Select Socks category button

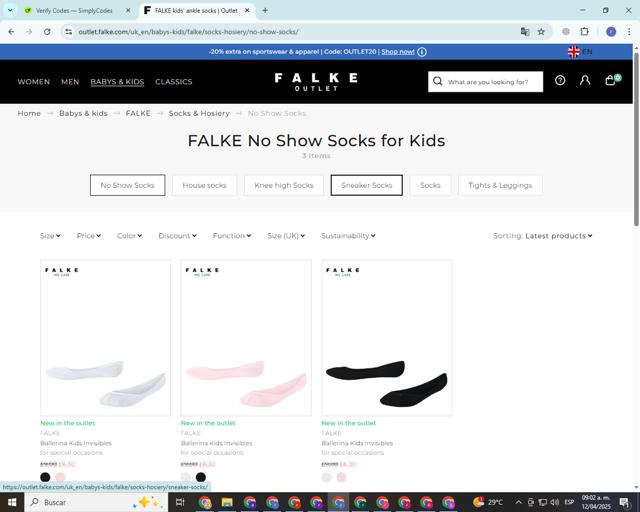coord(430,185)
